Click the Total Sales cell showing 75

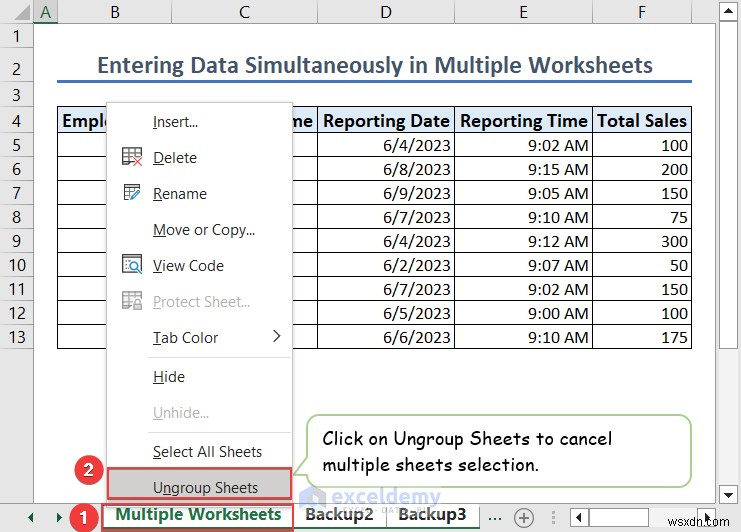pos(642,217)
